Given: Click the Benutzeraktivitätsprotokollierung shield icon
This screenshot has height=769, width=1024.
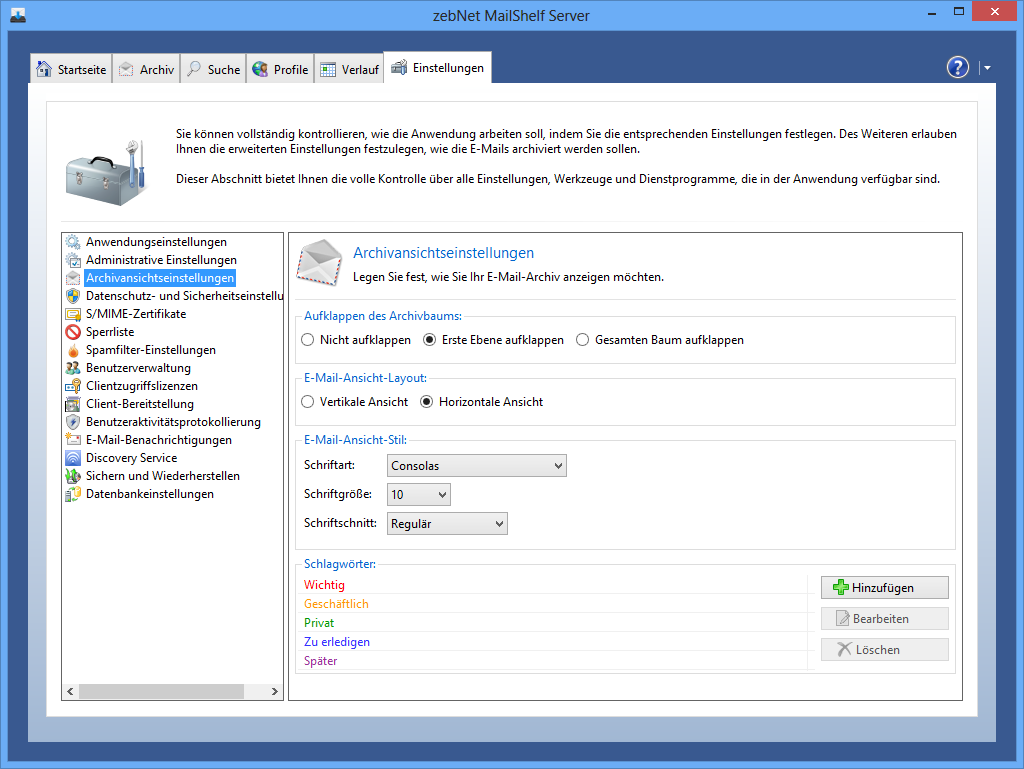Looking at the screenshot, I should click(x=73, y=422).
